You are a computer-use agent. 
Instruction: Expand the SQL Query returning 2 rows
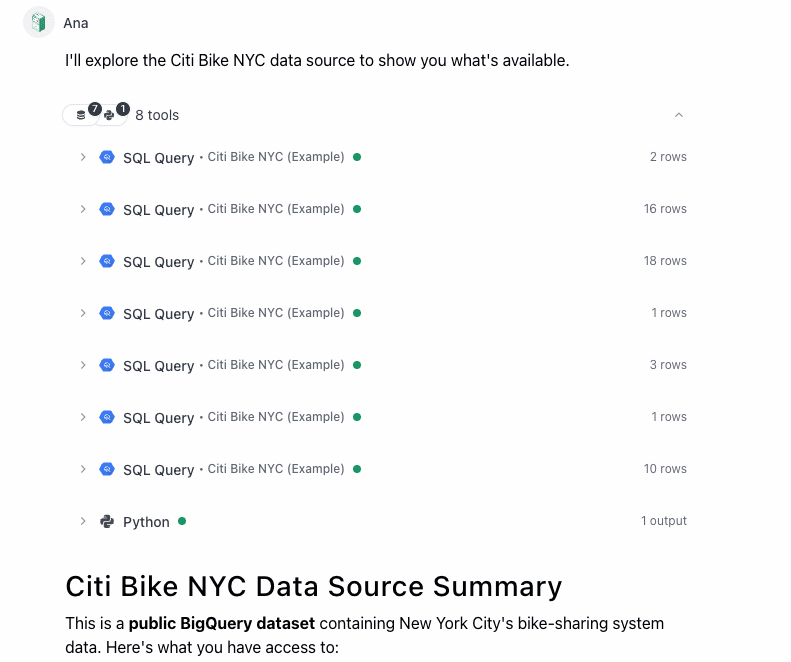[83, 157]
